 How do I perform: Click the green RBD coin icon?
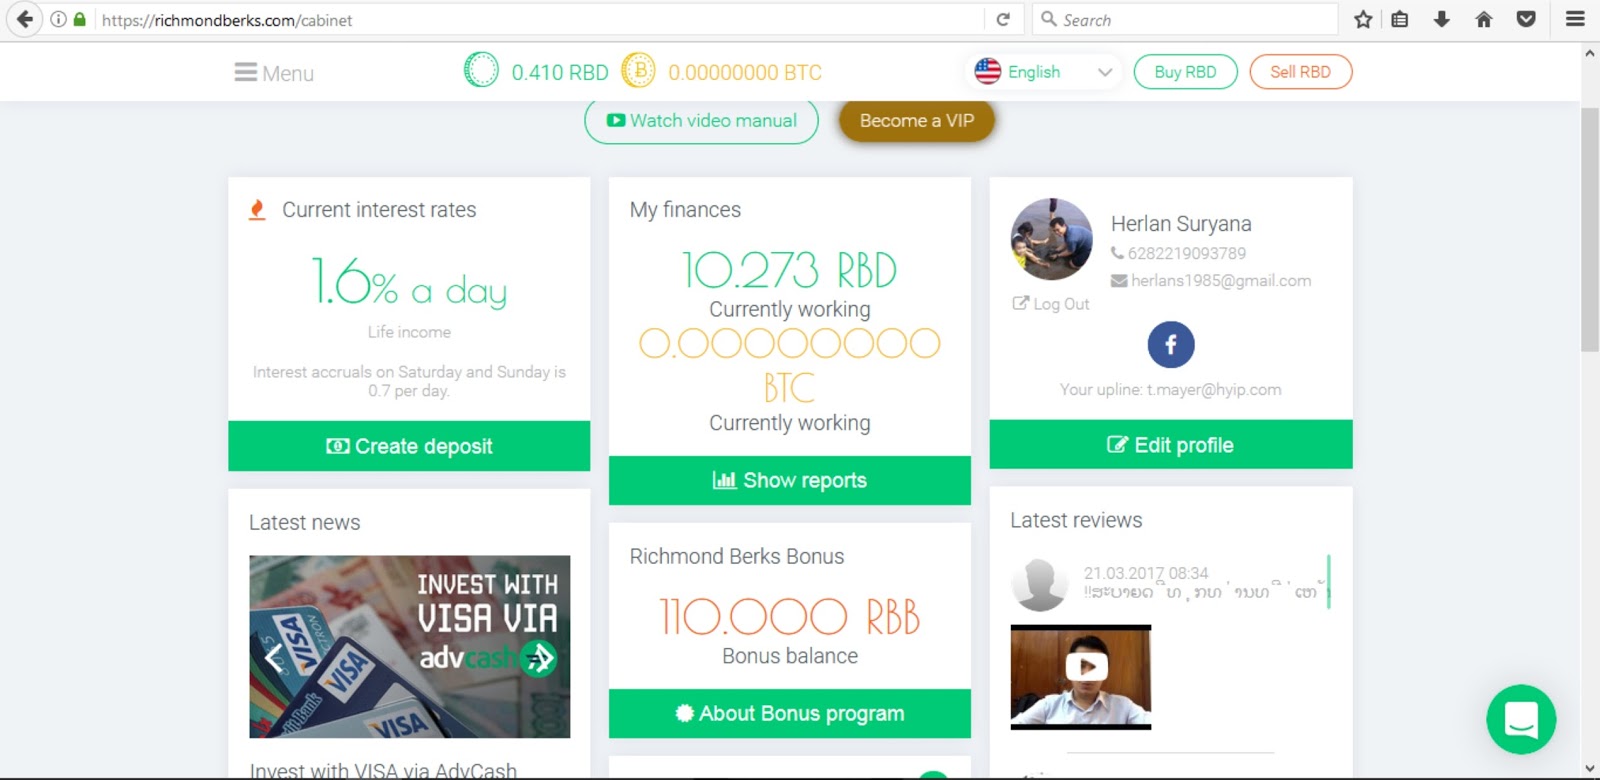[x=481, y=70]
